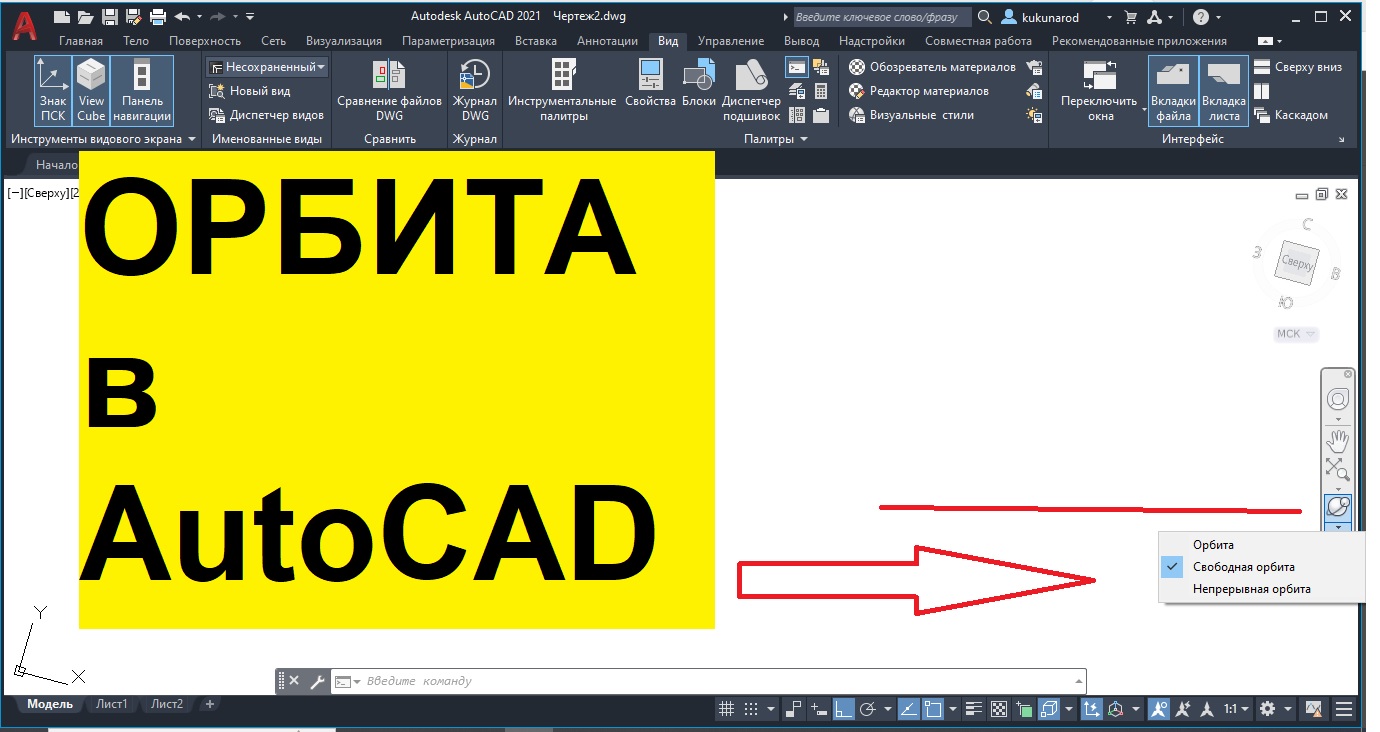Open the Help question mark icon
The image size is (1380, 732).
1201,17
